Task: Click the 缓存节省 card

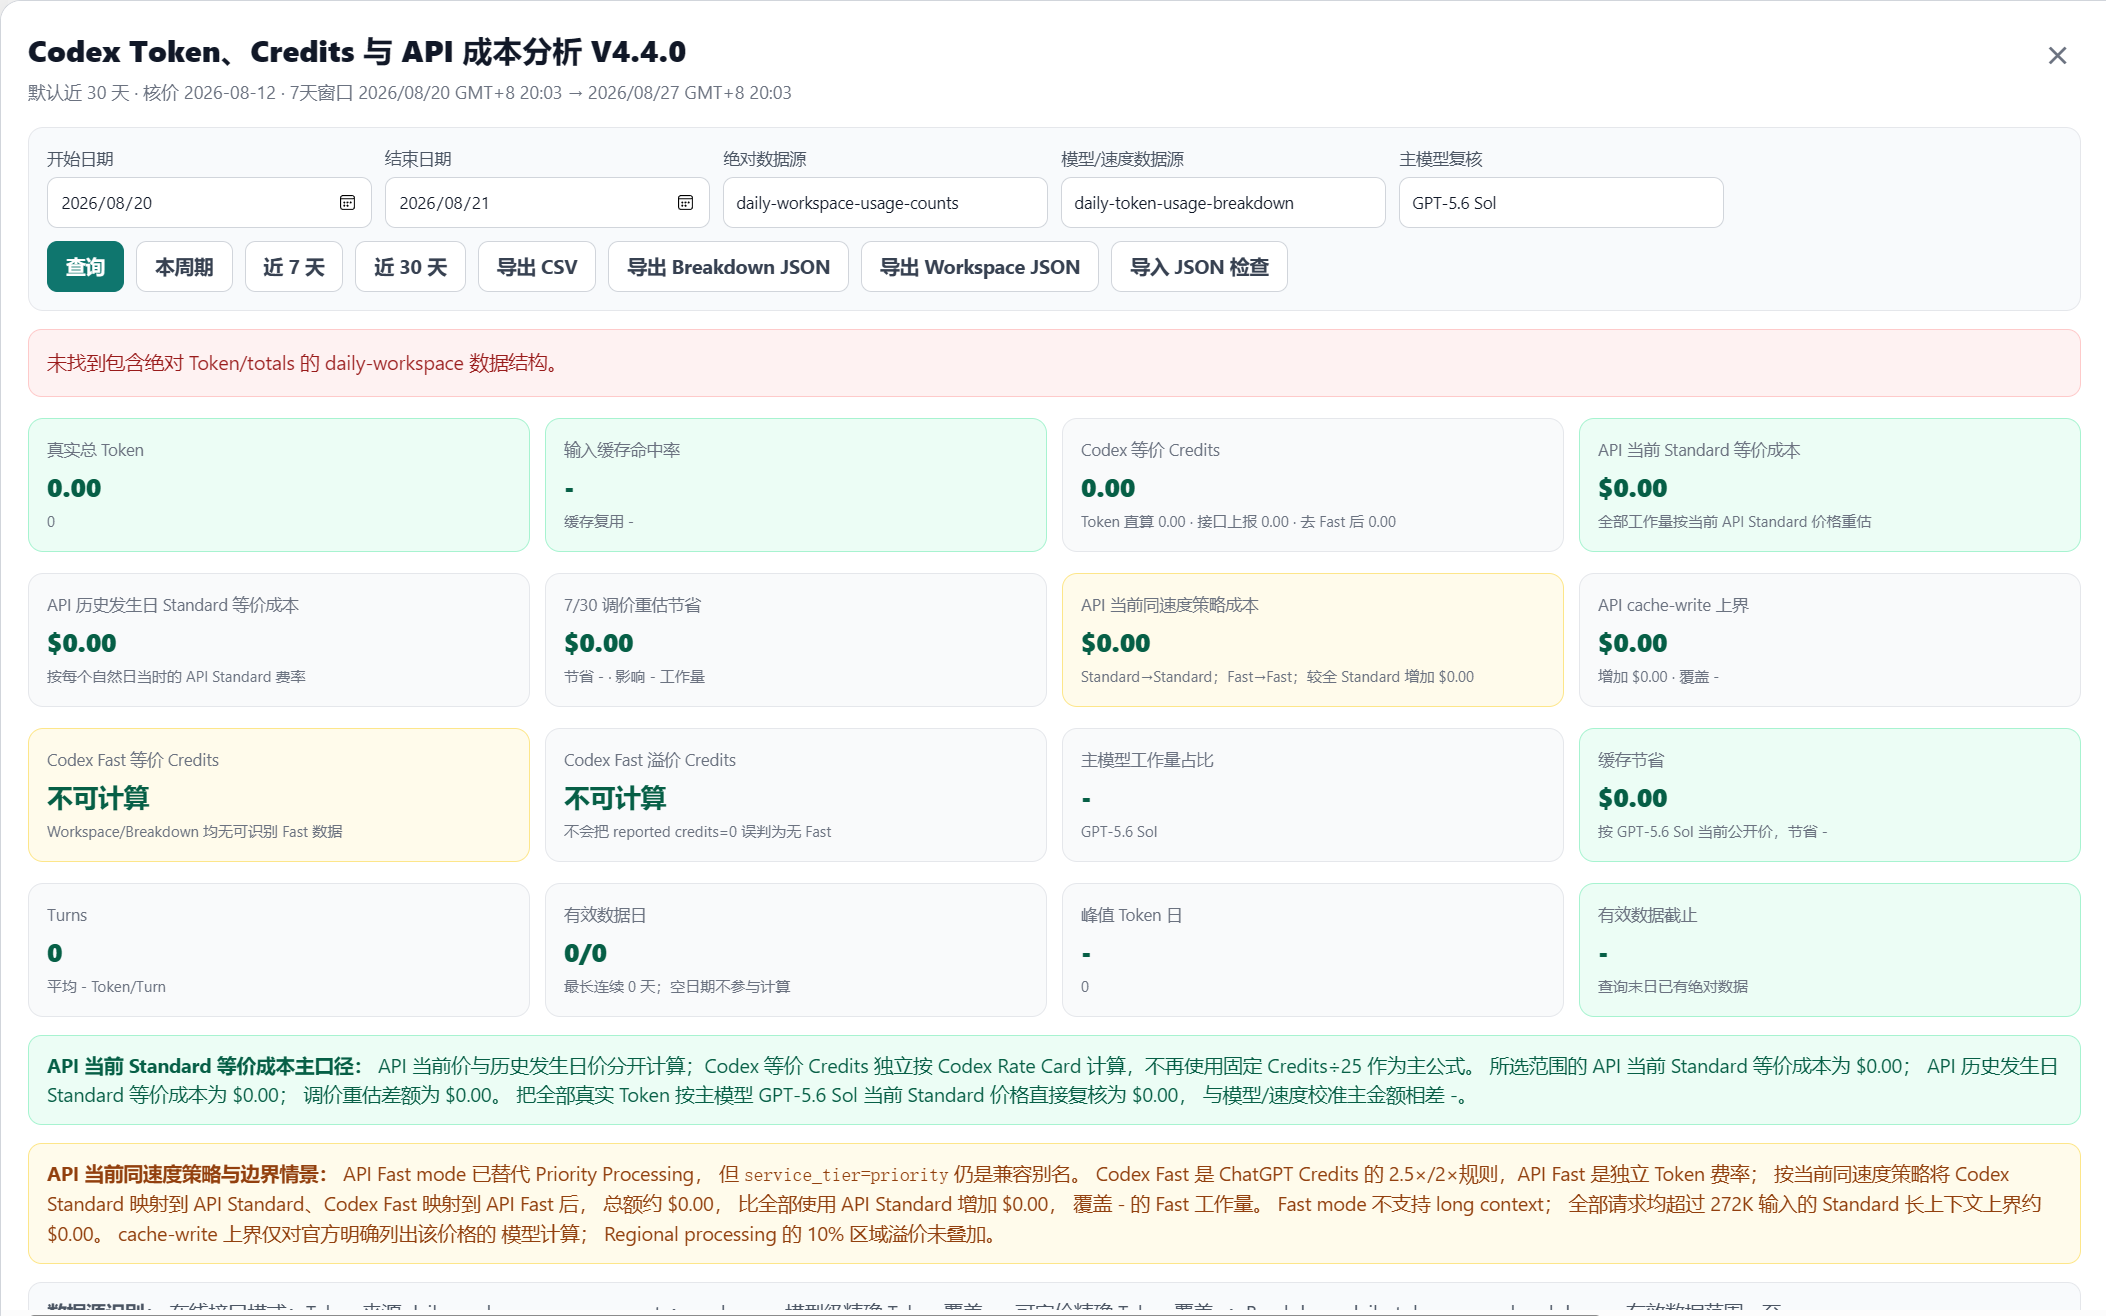Action: 1830,795
